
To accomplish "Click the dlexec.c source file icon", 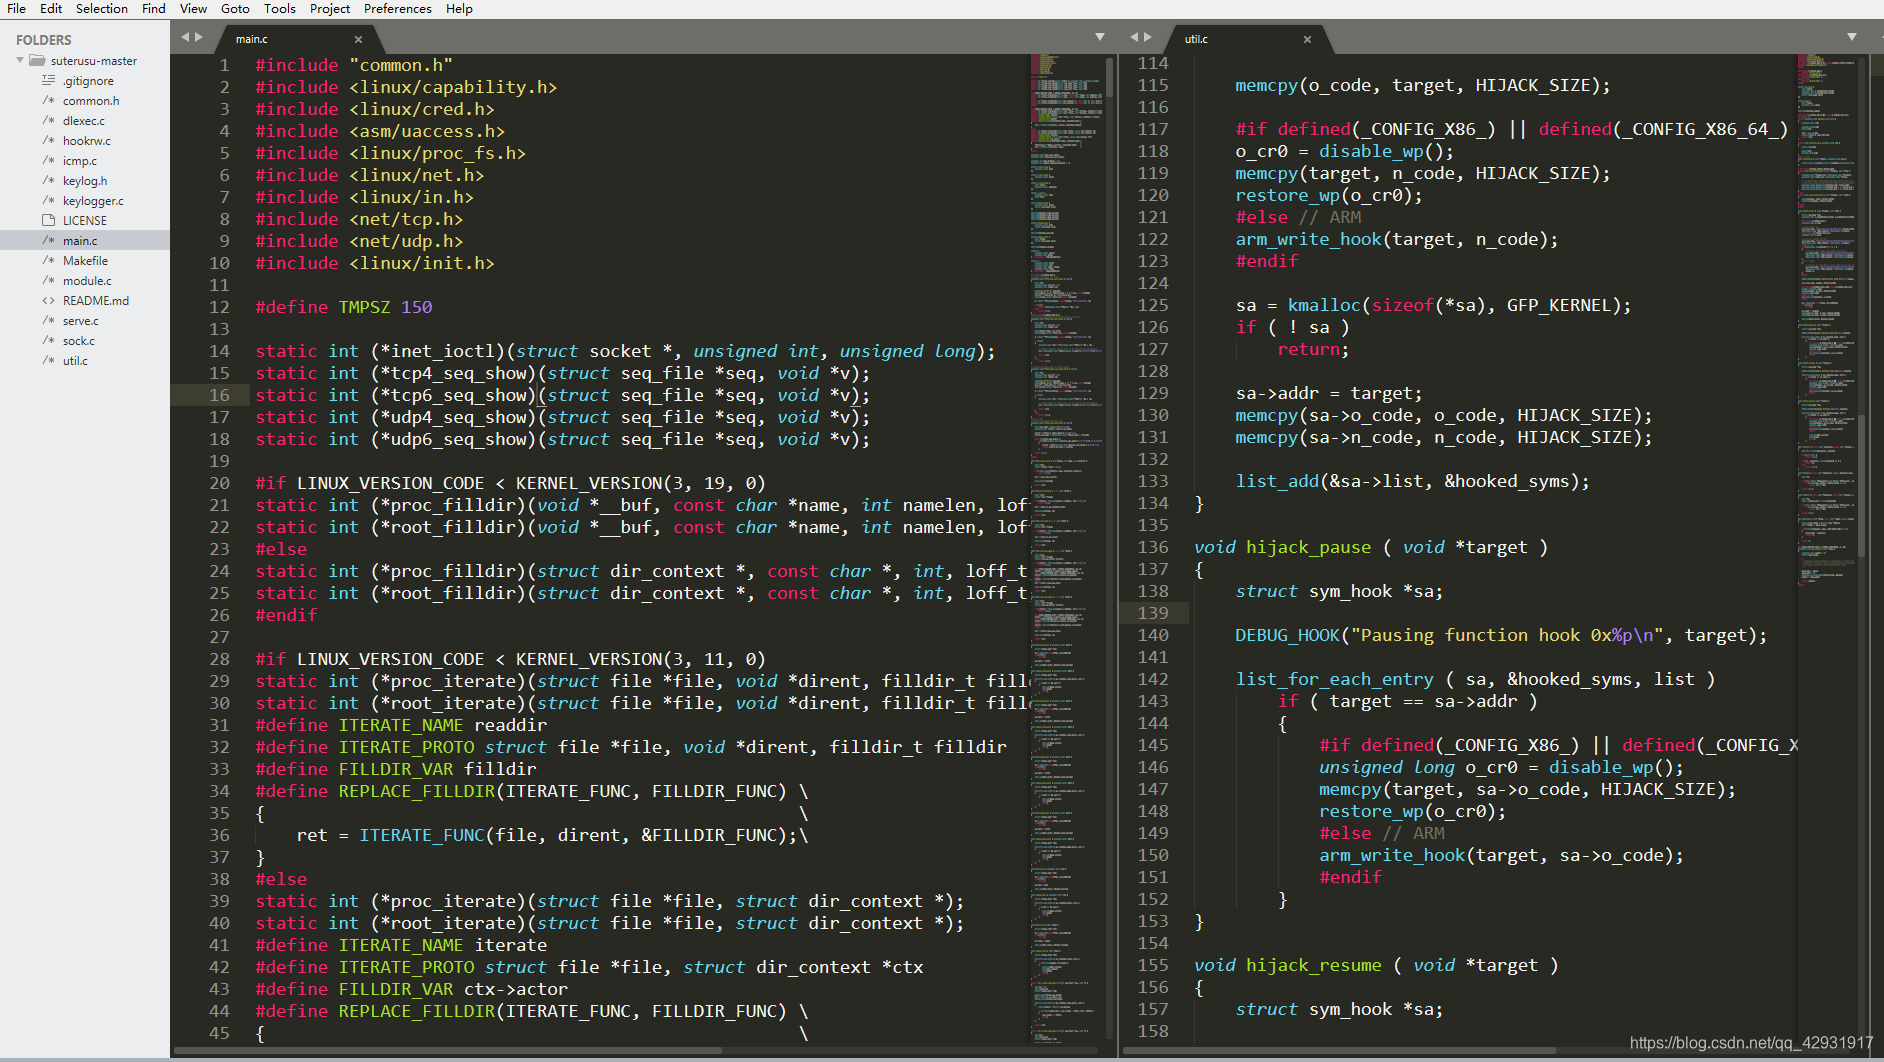I will 48,120.
